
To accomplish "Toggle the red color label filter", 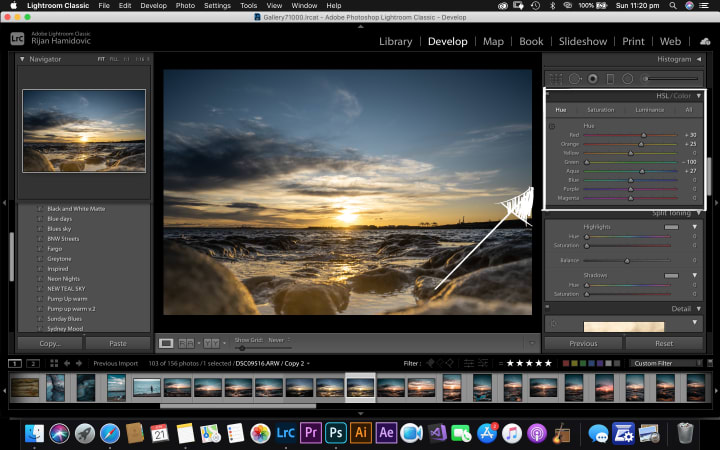I will tap(566, 363).
